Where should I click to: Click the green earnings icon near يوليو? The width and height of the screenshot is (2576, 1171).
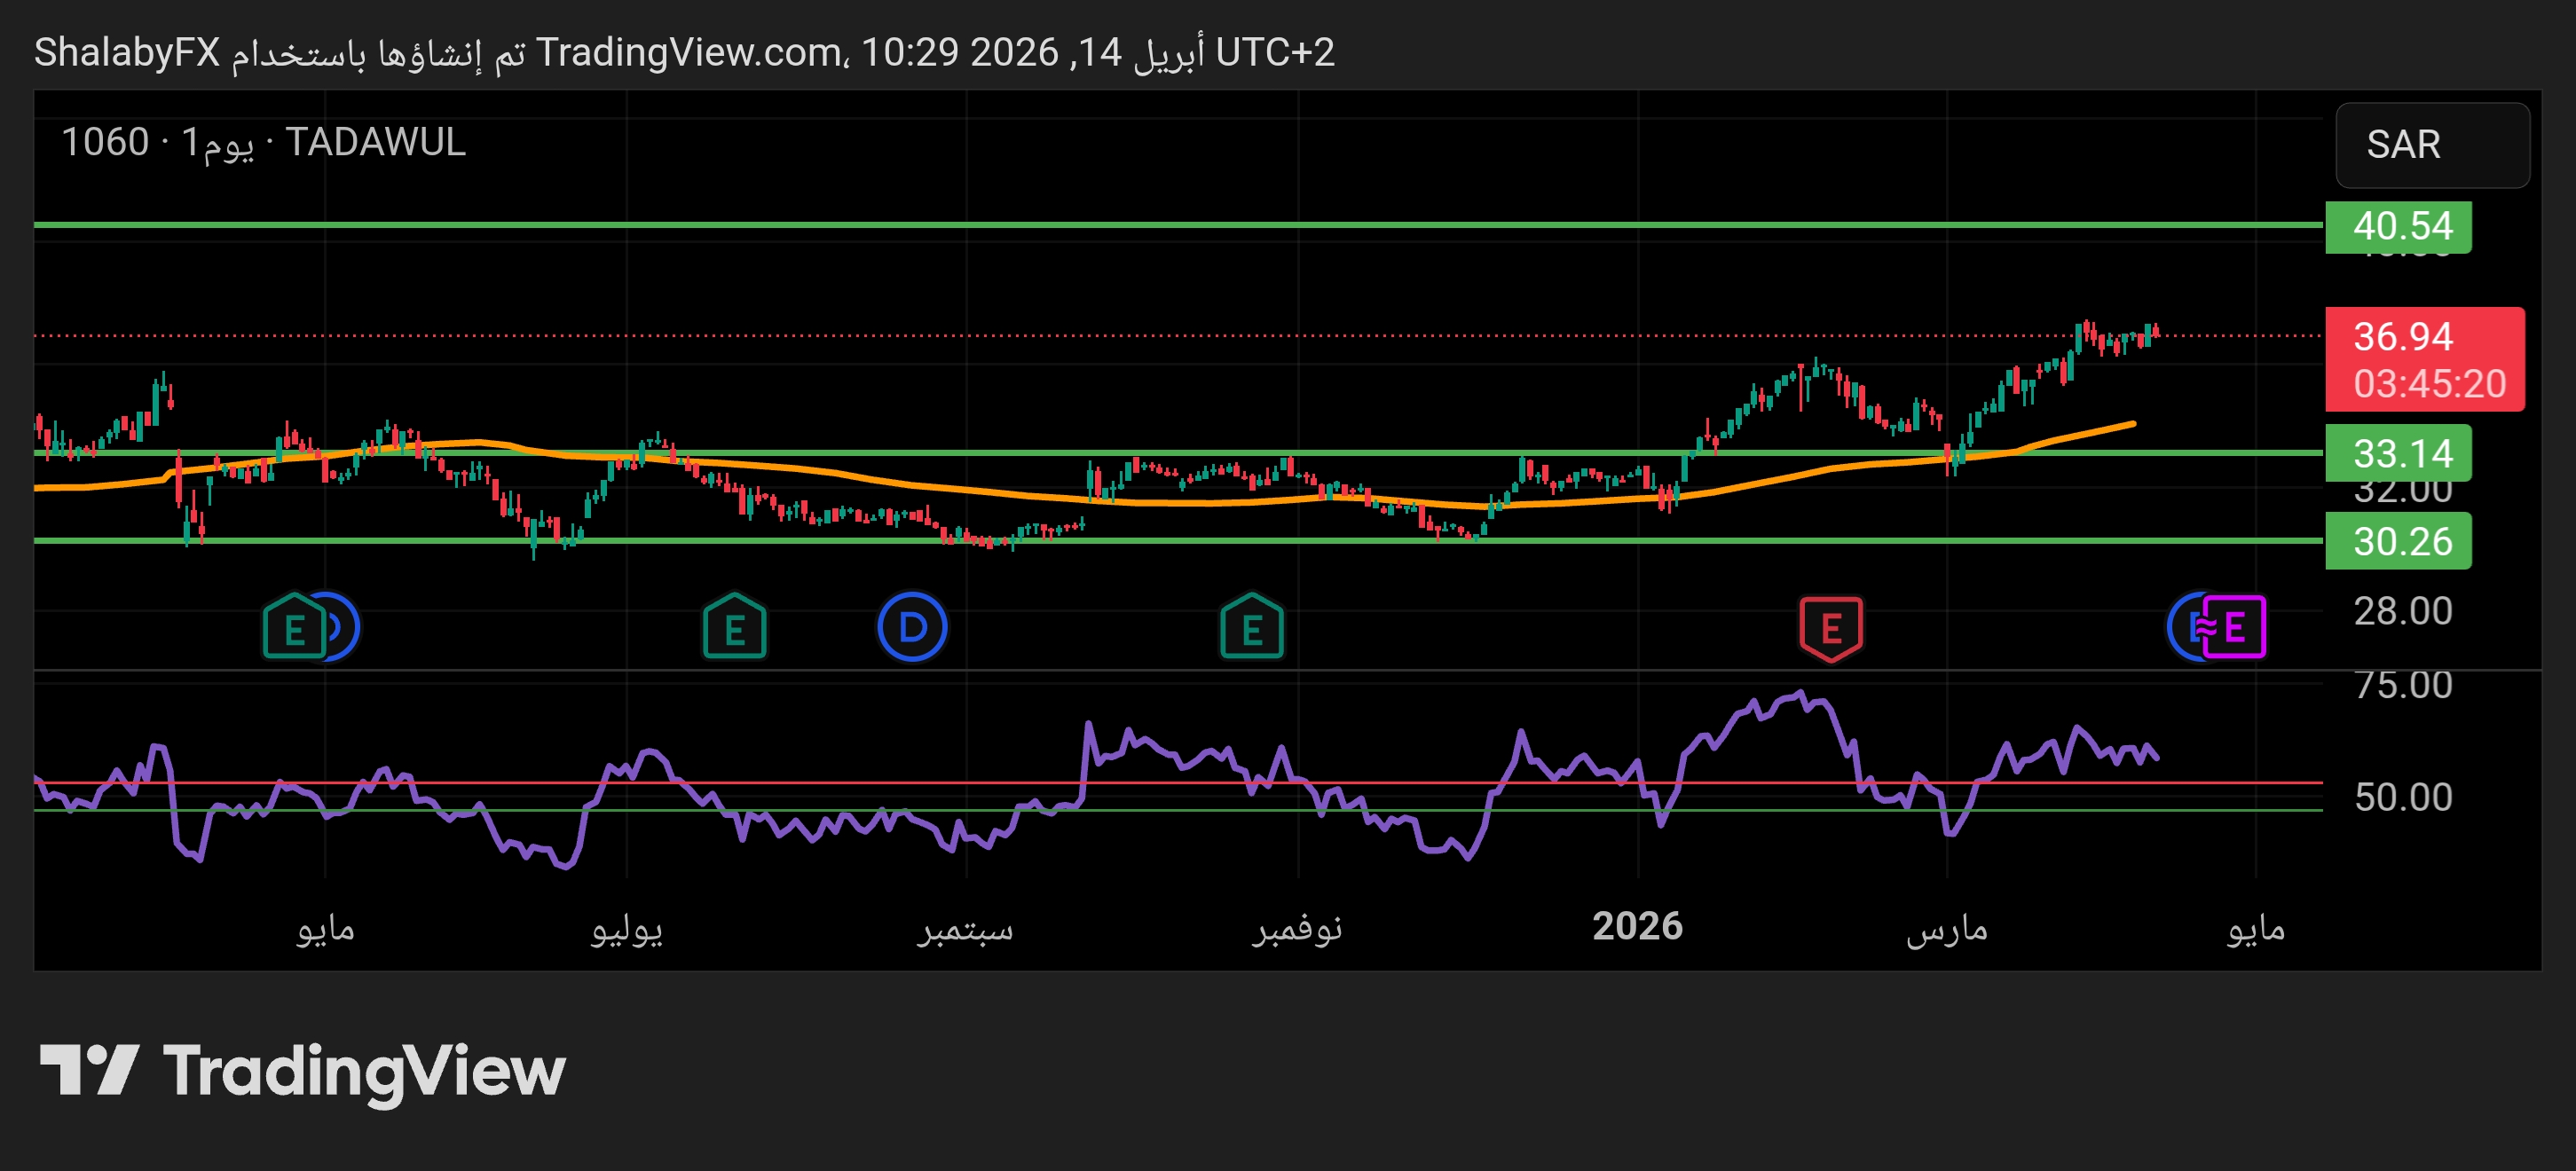(734, 628)
